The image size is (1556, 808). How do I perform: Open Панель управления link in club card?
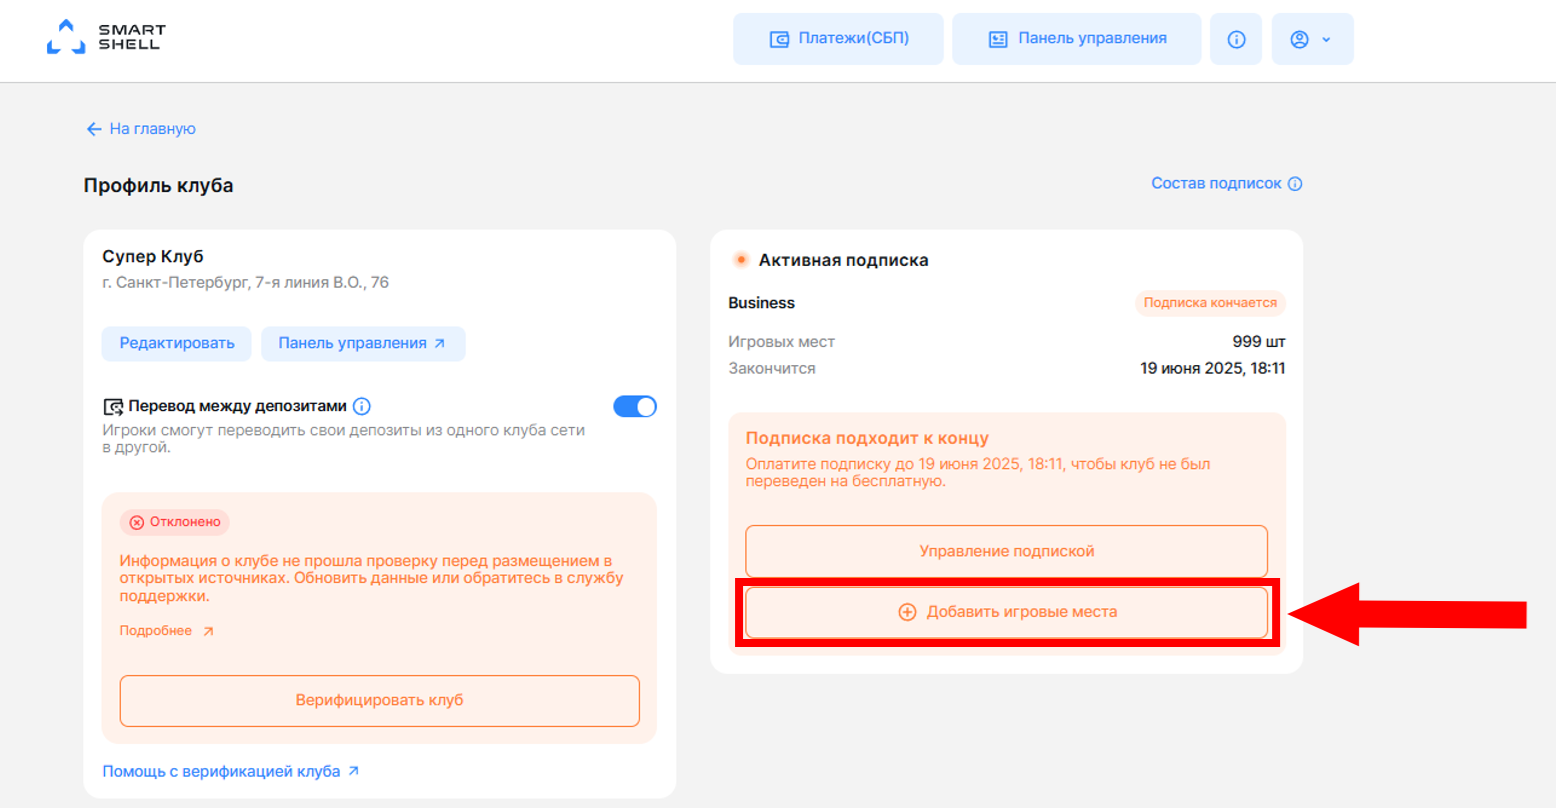coord(363,343)
